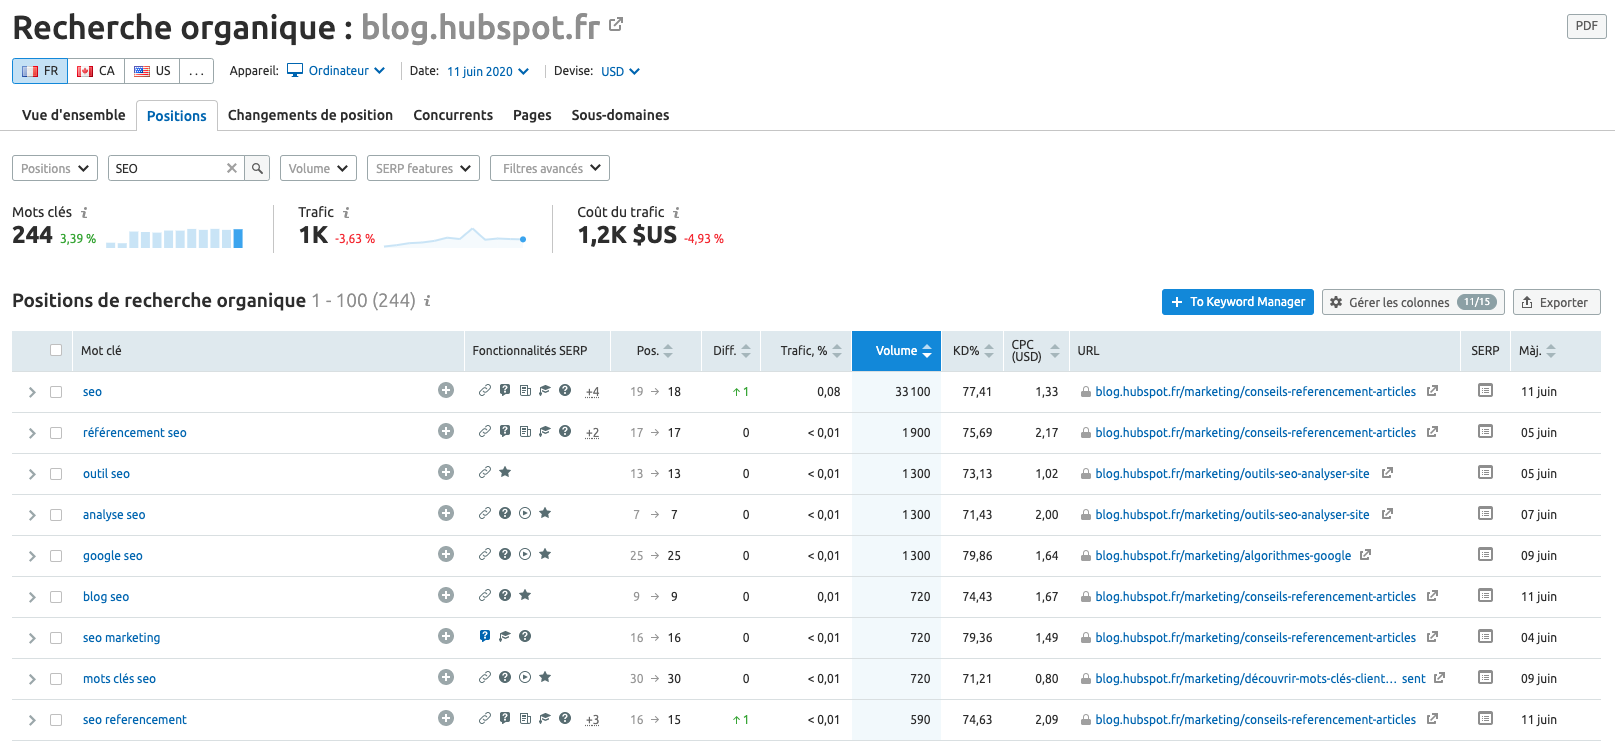Click the Trafic trend line chart

click(455, 237)
